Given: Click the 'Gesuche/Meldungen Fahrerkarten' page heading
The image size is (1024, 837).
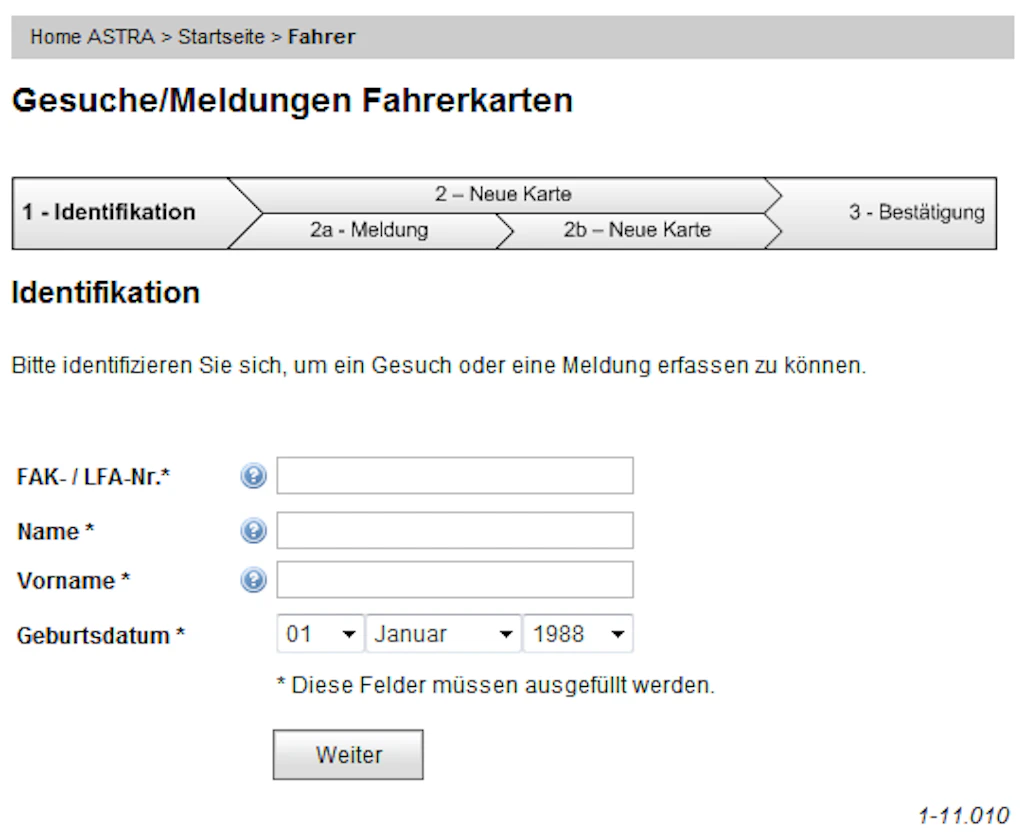Looking at the screenshot, I should [x=292, y=101].
